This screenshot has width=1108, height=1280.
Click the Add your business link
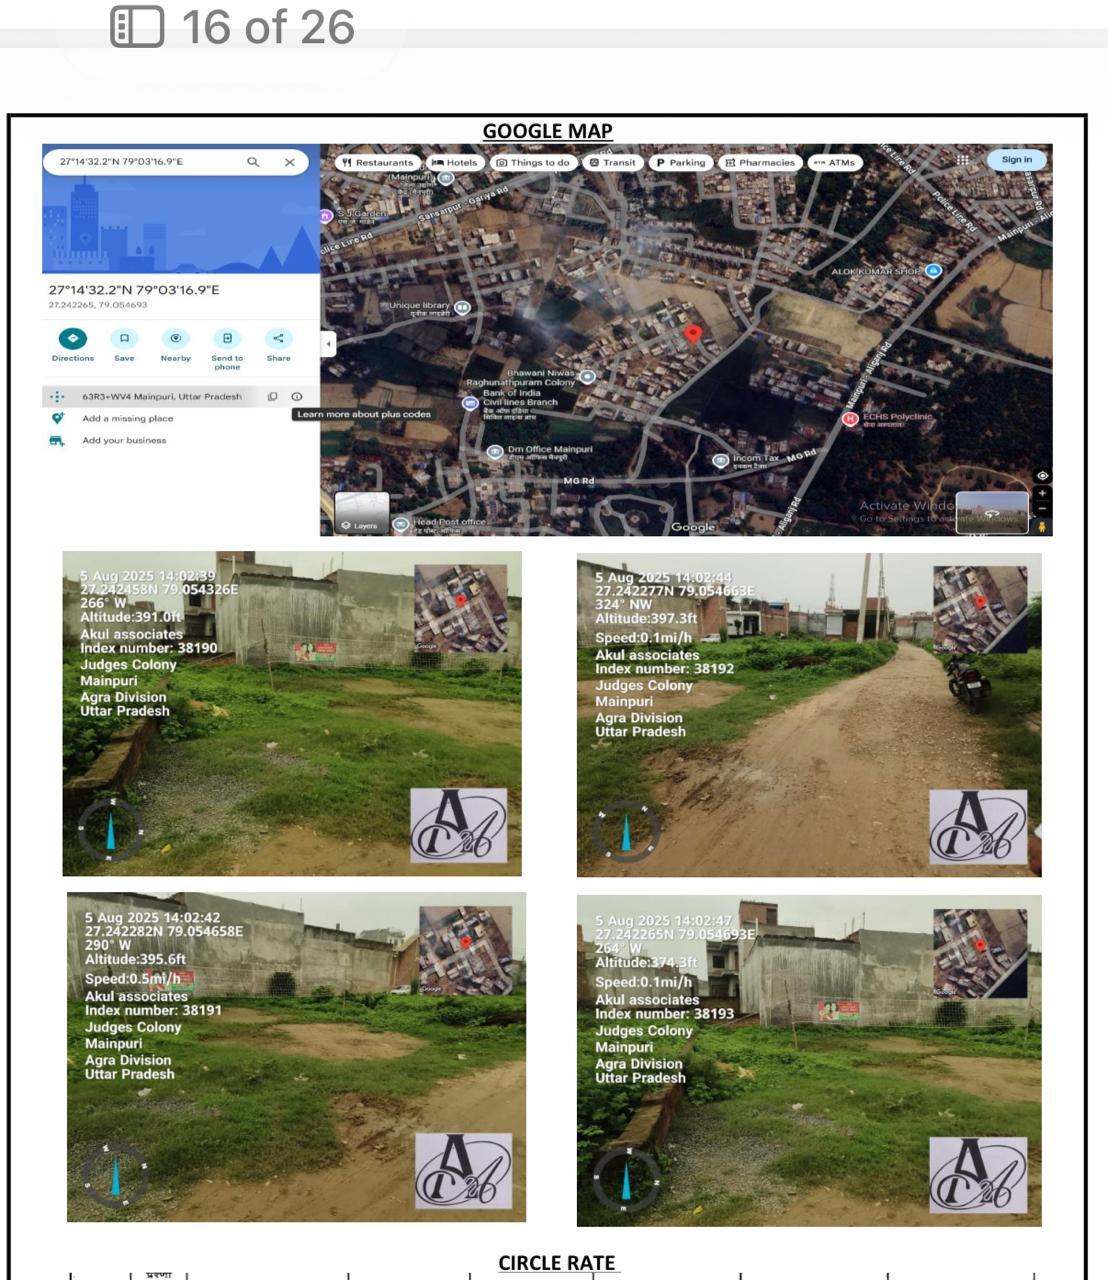(x=124, y=441)
